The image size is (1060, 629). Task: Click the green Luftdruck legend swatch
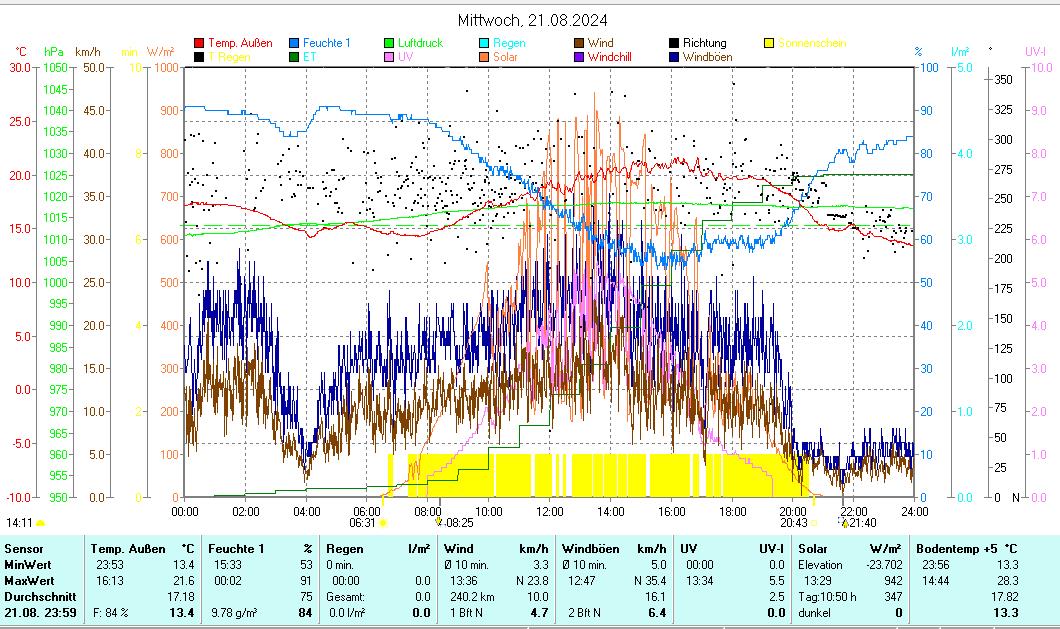[389, 43]
